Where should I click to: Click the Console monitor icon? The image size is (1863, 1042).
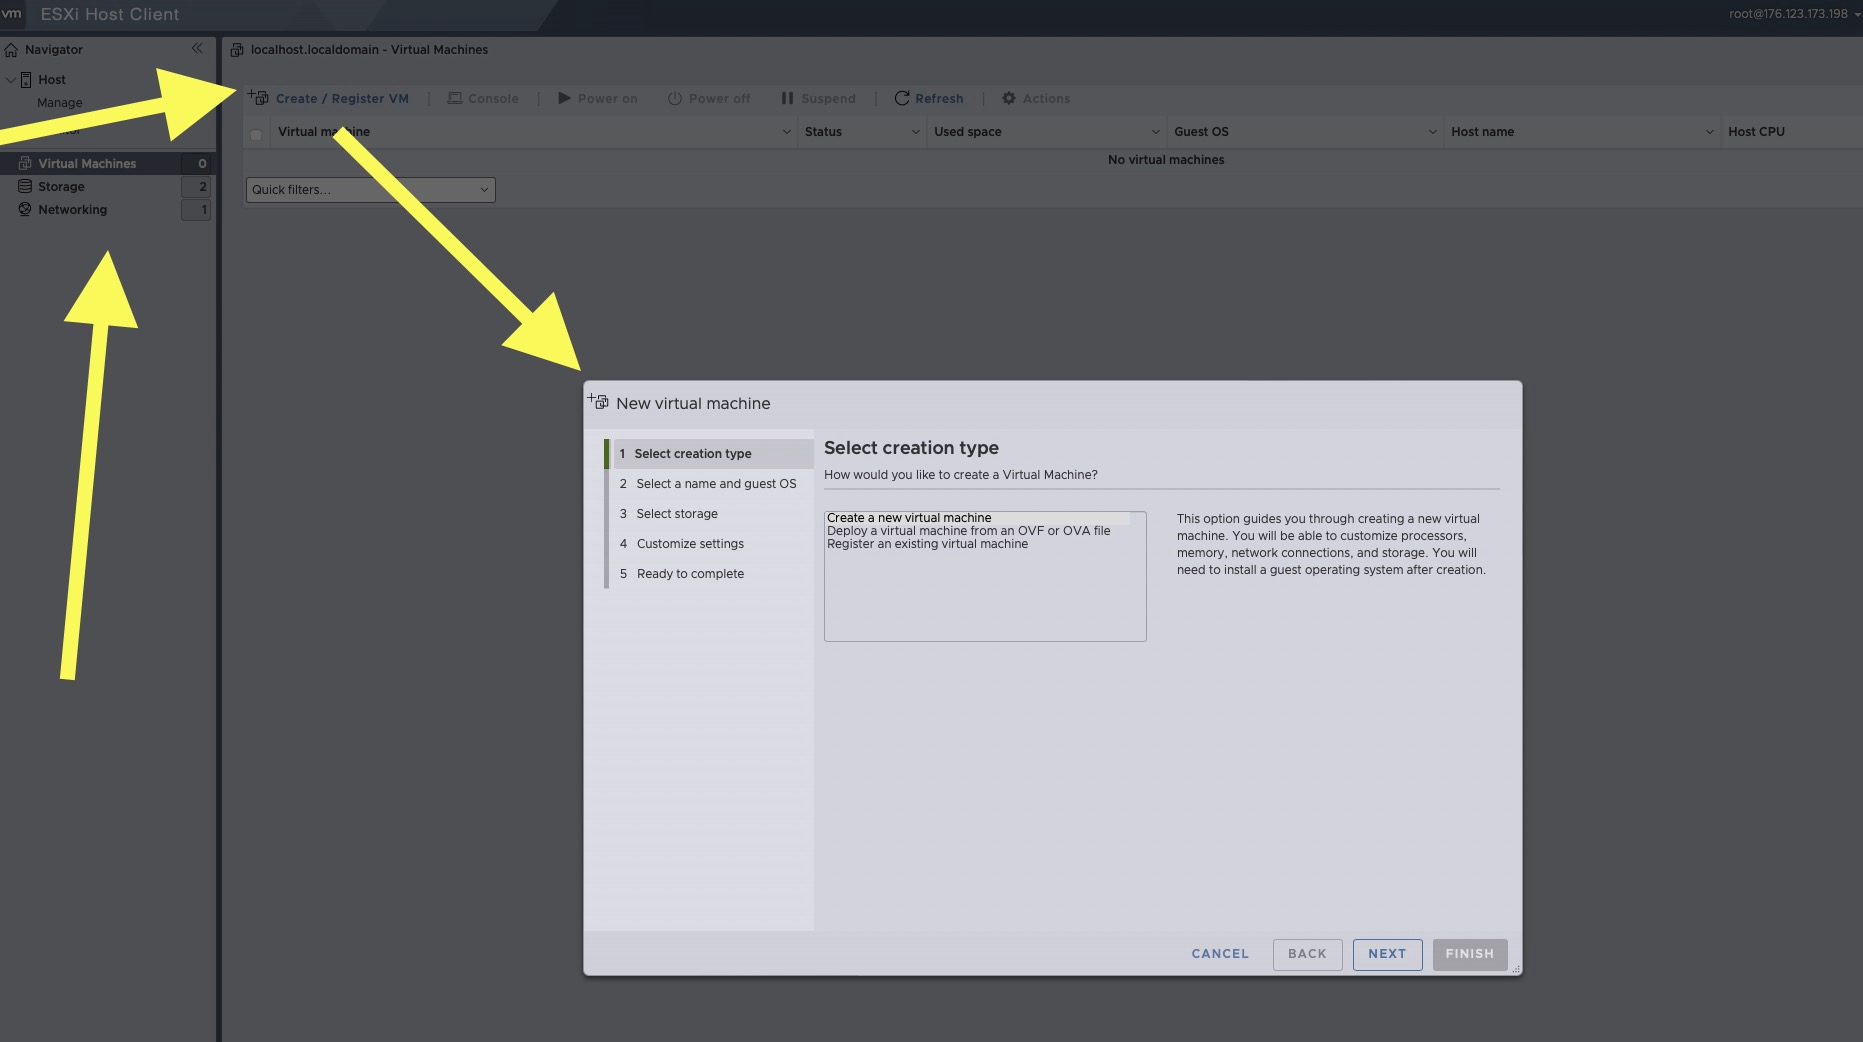(x=454, y=98)
